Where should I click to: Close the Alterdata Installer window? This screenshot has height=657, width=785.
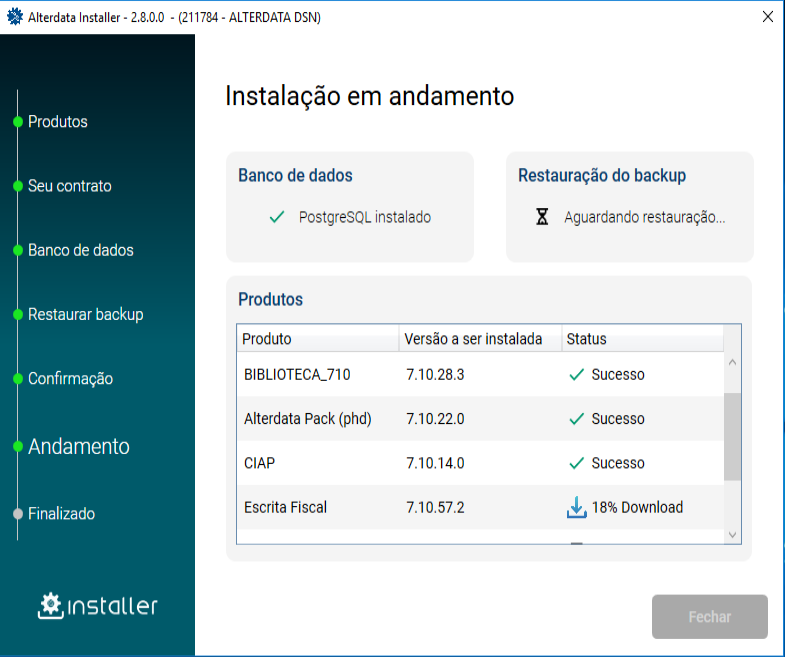(x=767, y=17)
